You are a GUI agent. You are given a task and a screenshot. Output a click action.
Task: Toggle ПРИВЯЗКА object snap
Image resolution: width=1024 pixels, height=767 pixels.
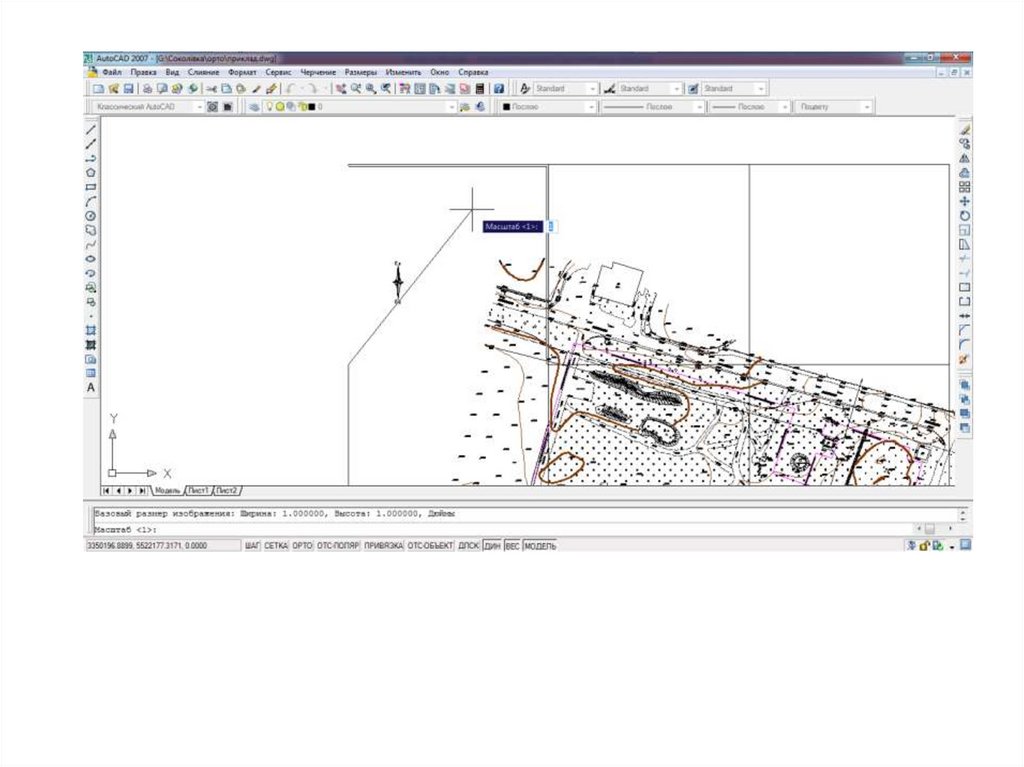click(x=383, y=546)
